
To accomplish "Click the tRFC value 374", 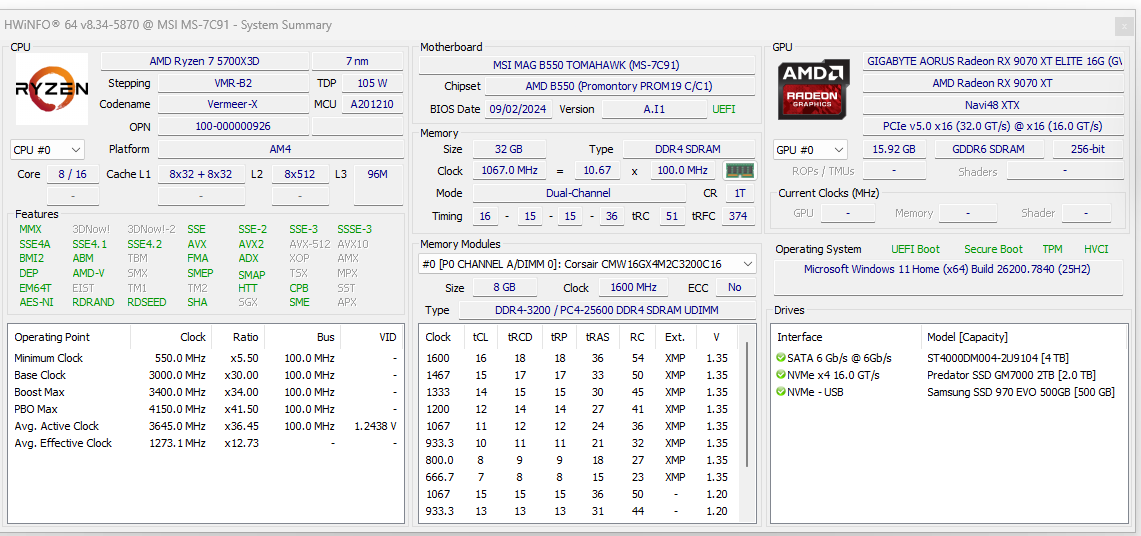I will (x=738, y=217).
